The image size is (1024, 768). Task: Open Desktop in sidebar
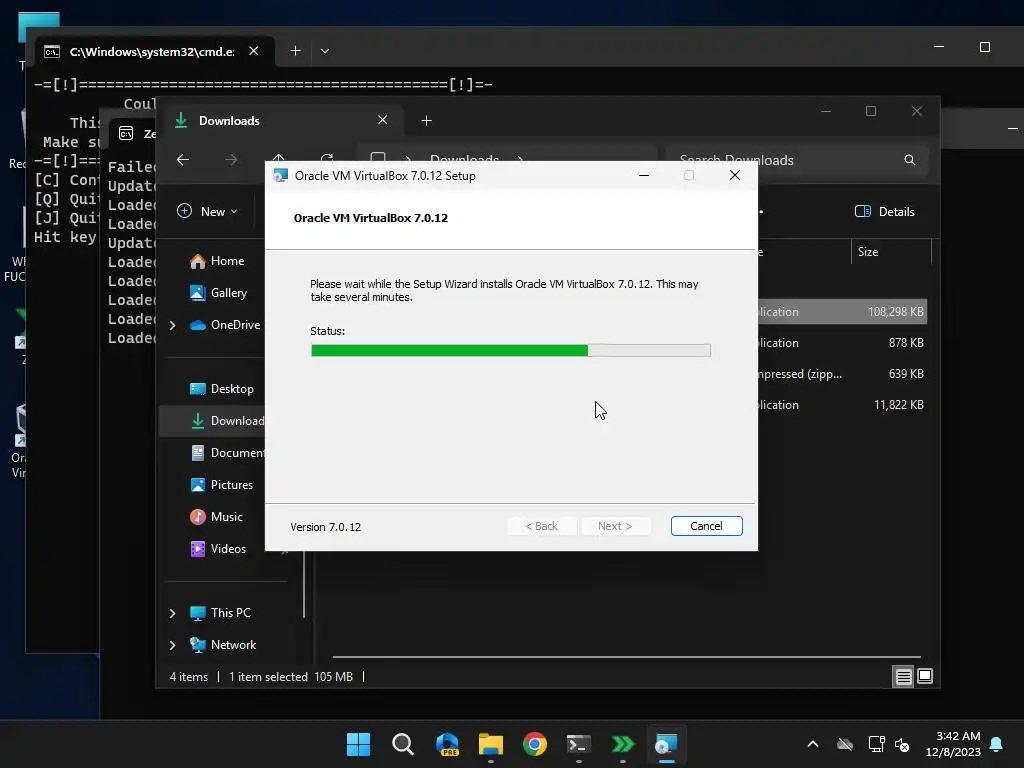tap(221, 389)
